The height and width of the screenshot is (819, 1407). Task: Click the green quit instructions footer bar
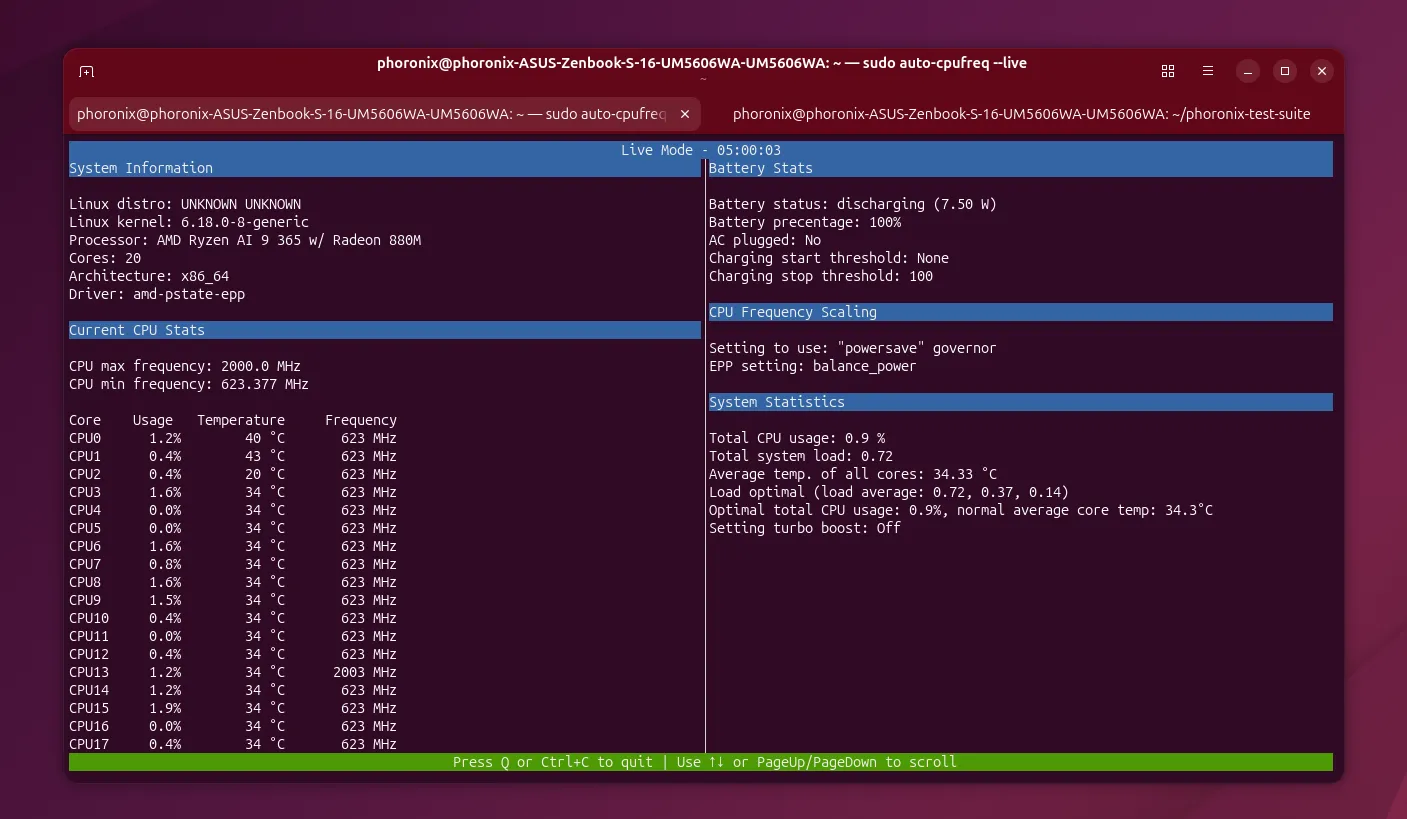700,762
